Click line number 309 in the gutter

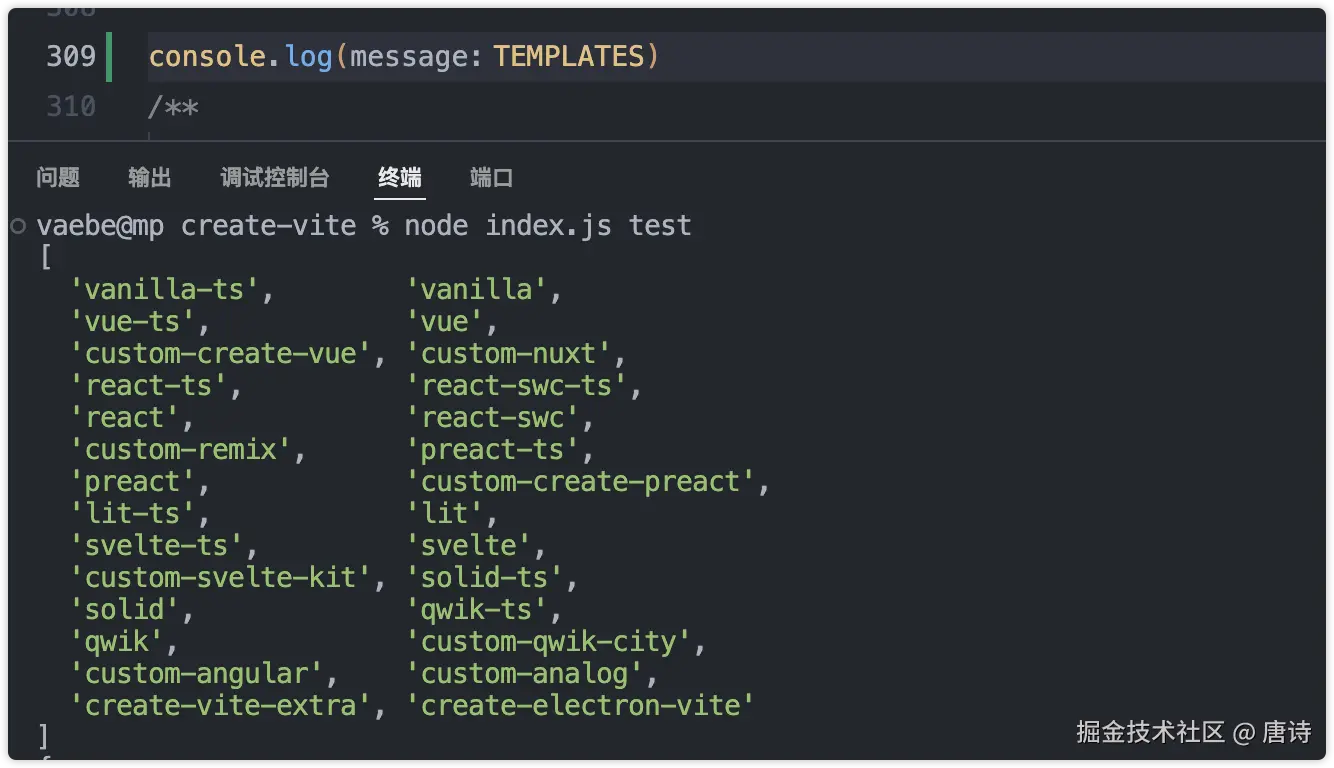coord(71,56)
